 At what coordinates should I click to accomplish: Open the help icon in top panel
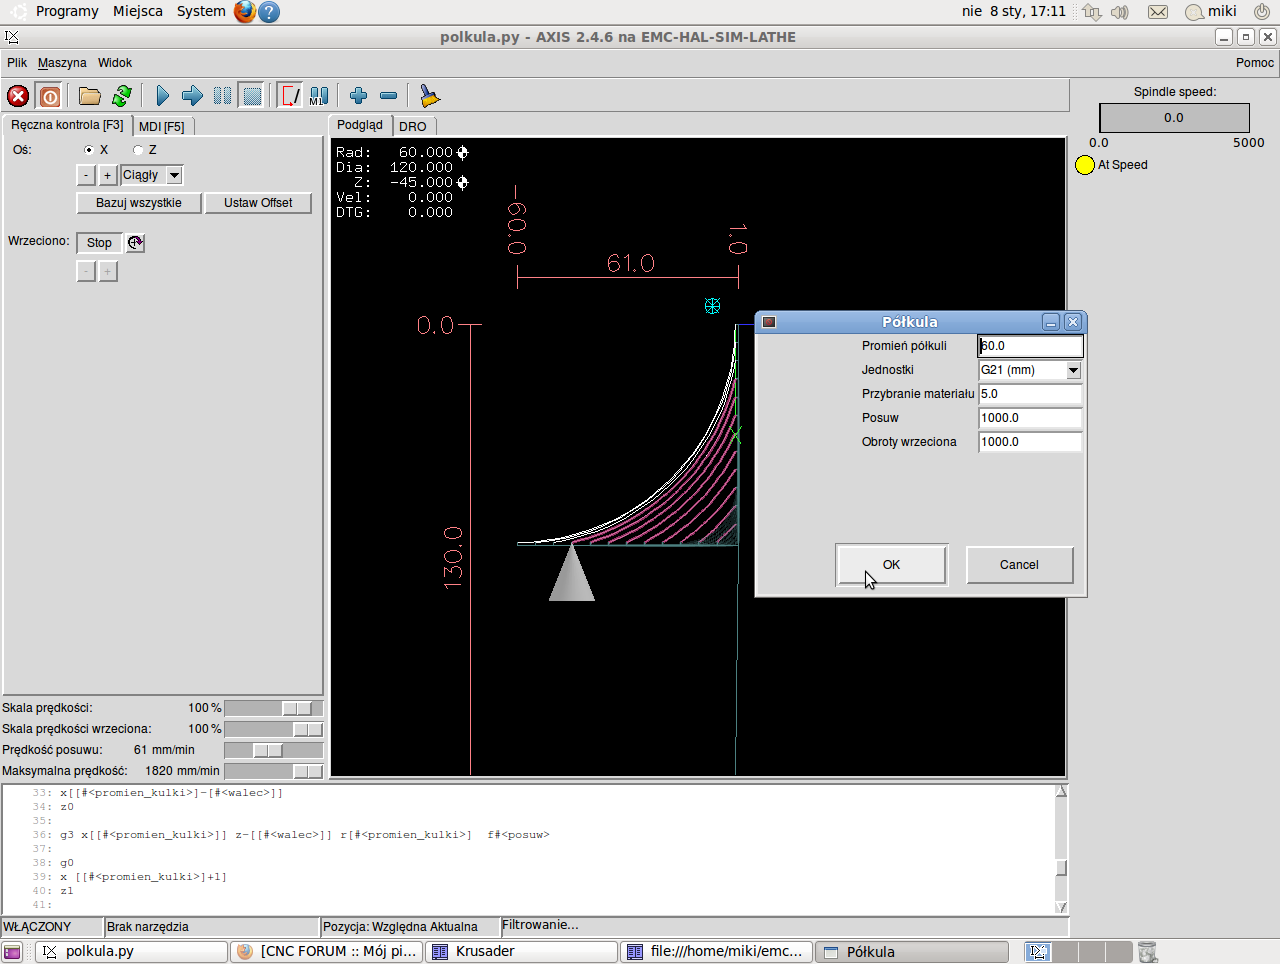point(269,12)
